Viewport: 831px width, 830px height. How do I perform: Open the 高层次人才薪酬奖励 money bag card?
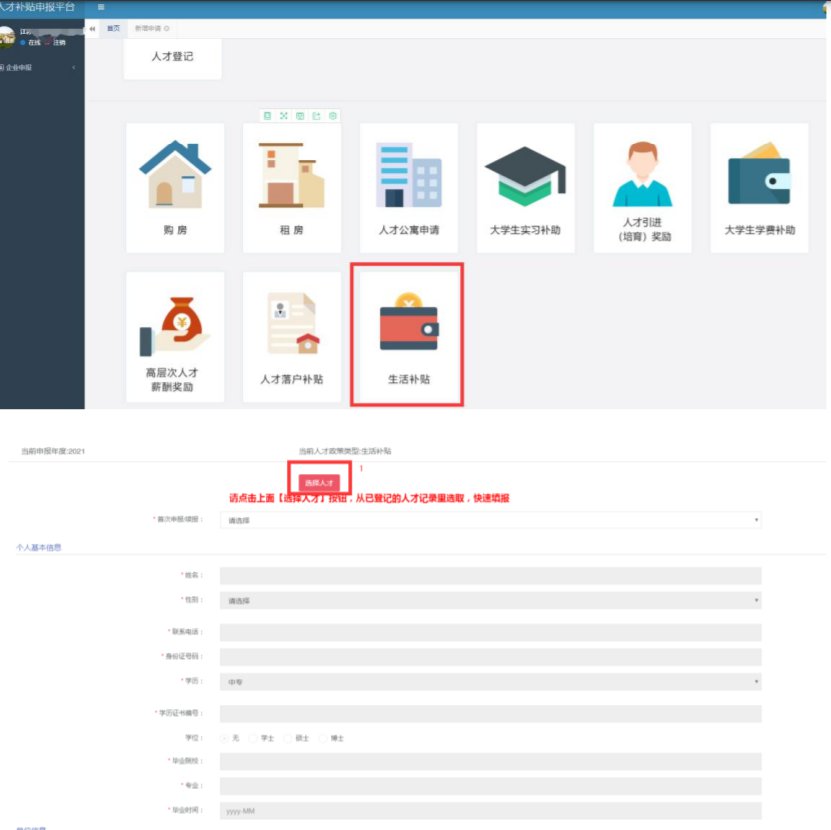click(x=175, y=337)
